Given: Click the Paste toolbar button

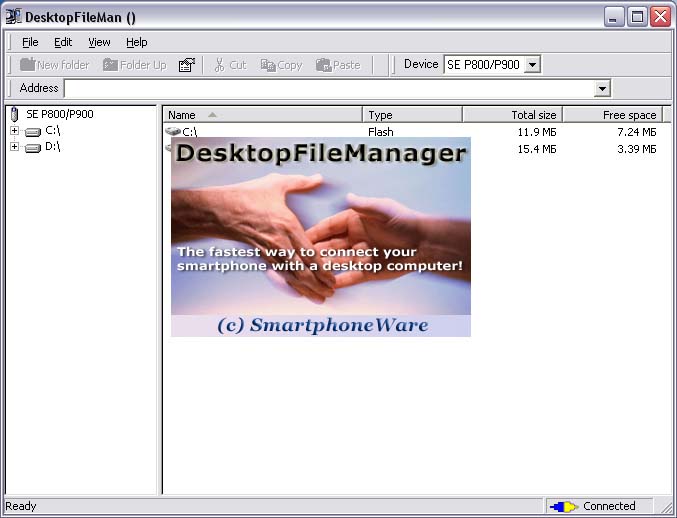Looking at the screenshot, I should click(338, 65).
